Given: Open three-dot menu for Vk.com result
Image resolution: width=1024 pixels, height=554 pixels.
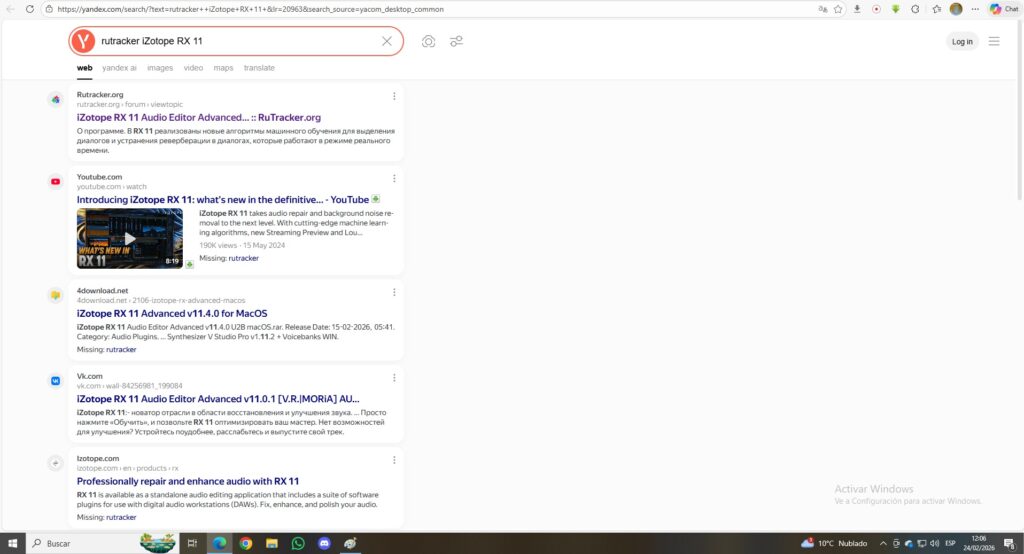Looking at the screenshot, I should [394, 377].
